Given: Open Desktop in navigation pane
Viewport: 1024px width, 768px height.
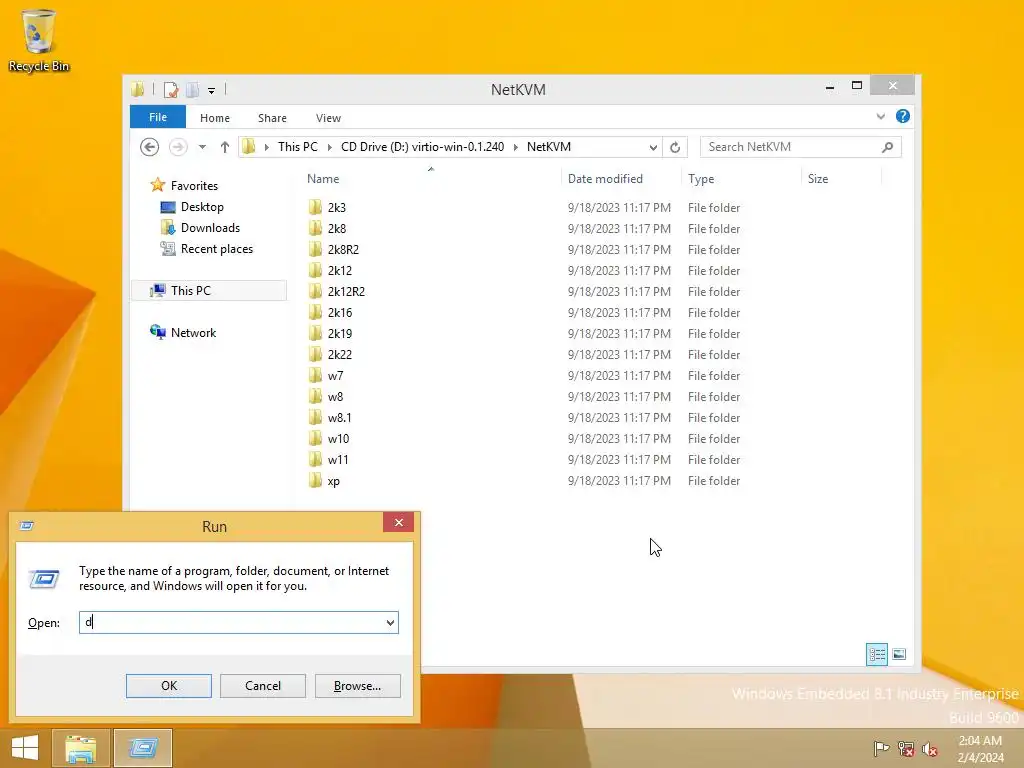Looking at the screenshot, I should click(202, 206).
